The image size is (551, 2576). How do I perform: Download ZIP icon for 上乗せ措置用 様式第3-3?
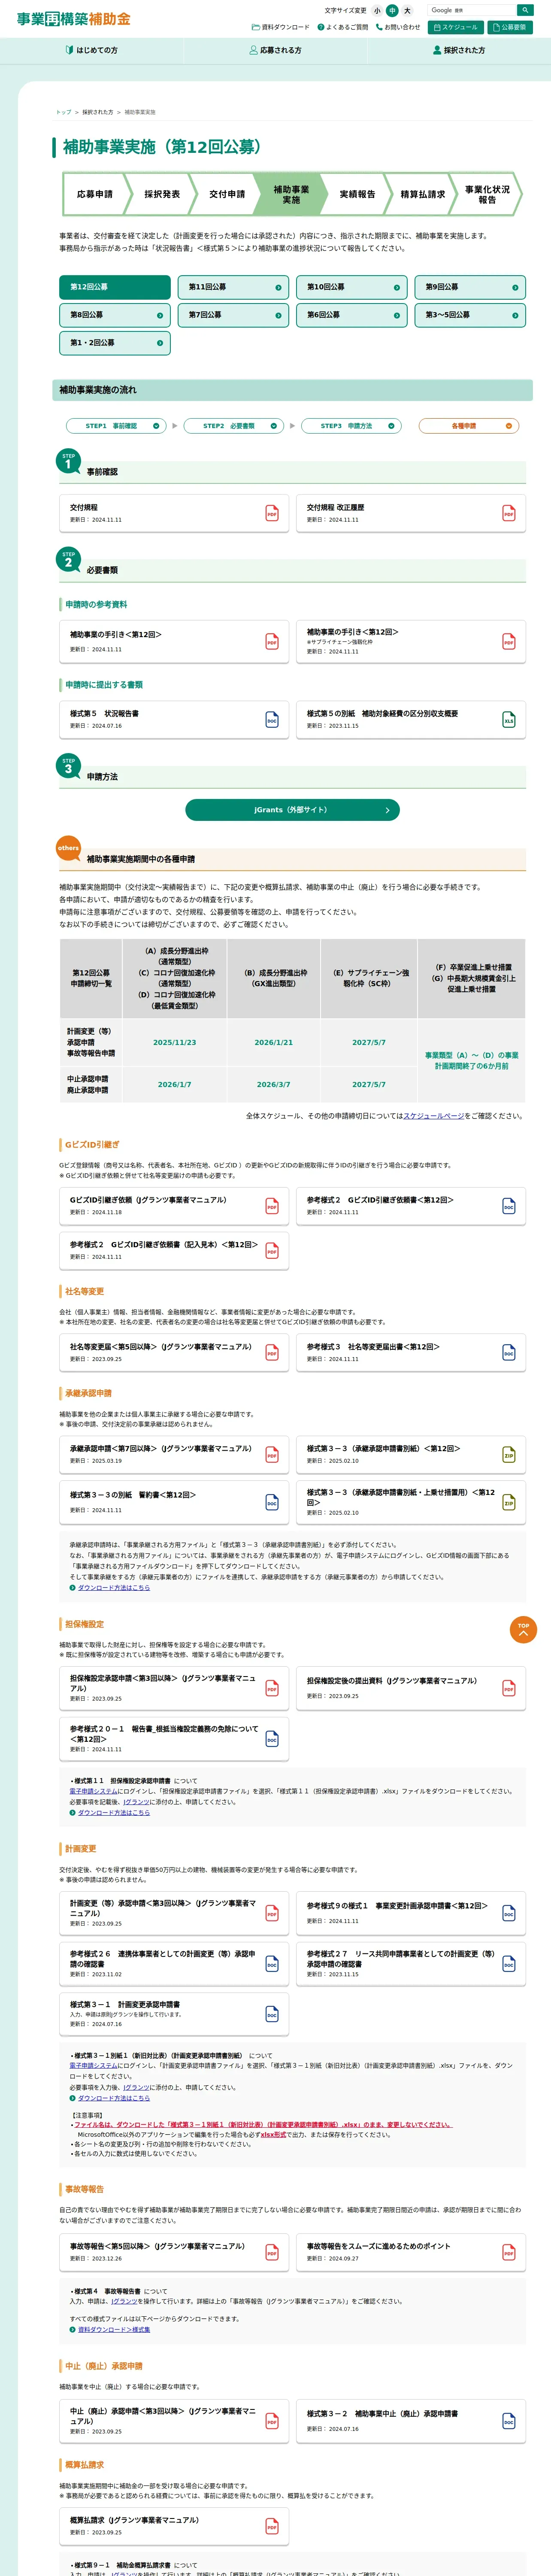509,1502
